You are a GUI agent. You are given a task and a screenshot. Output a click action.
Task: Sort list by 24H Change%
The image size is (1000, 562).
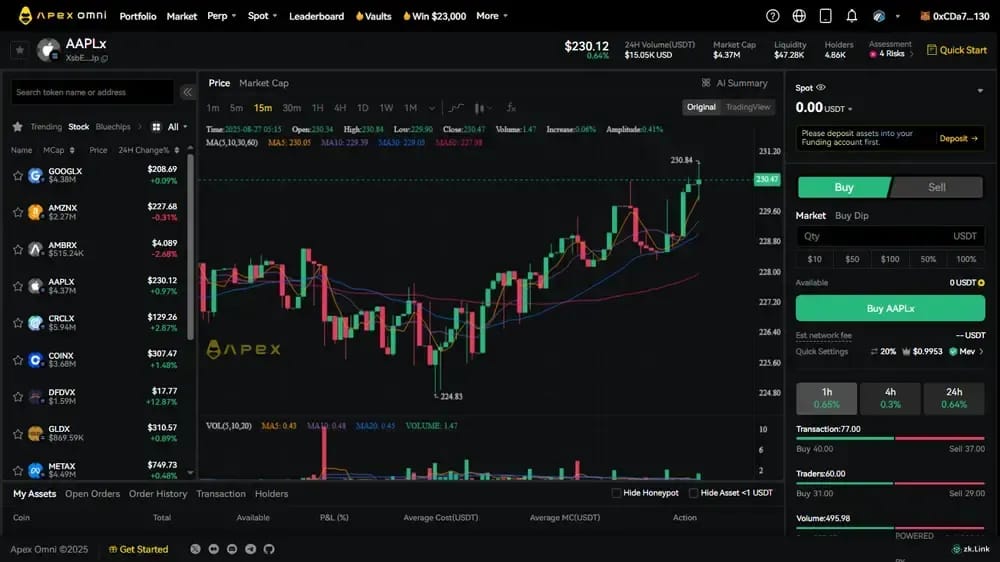[149, 150]
